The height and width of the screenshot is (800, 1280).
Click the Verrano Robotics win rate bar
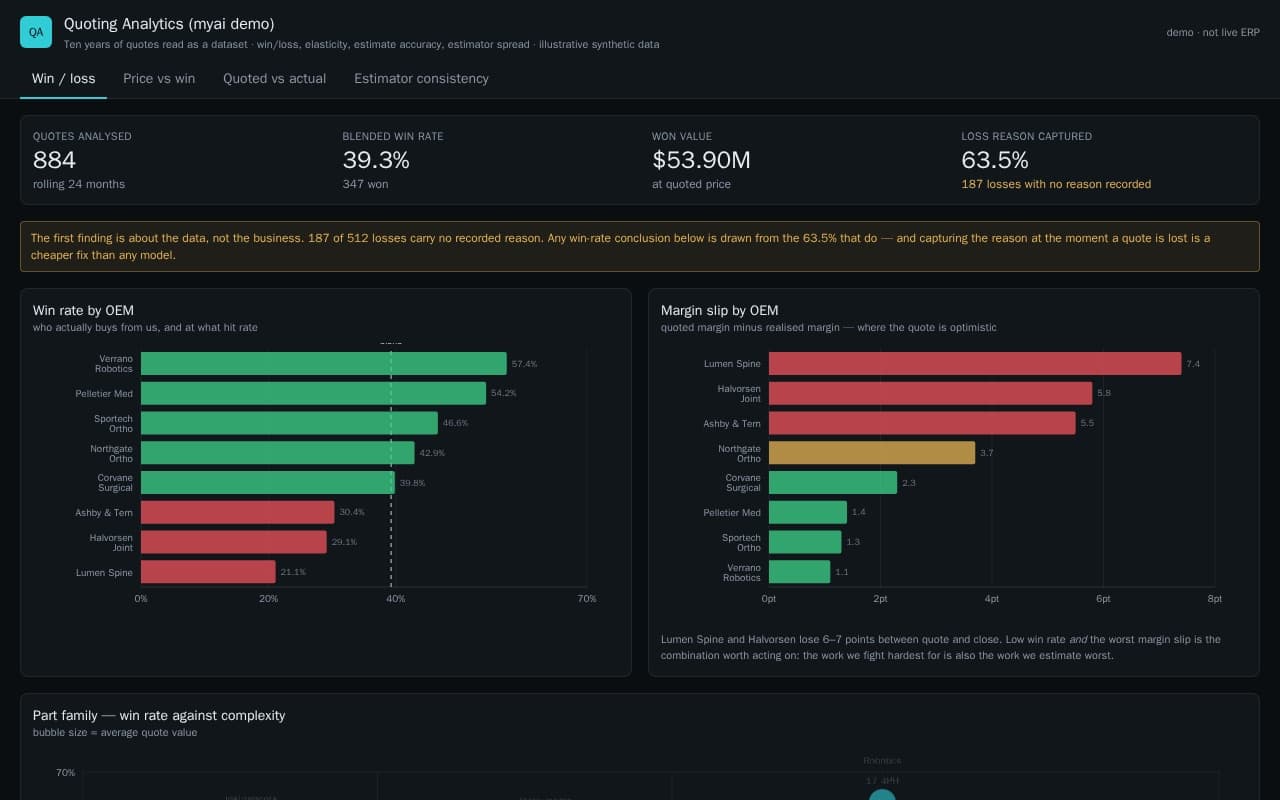(324, 363)
